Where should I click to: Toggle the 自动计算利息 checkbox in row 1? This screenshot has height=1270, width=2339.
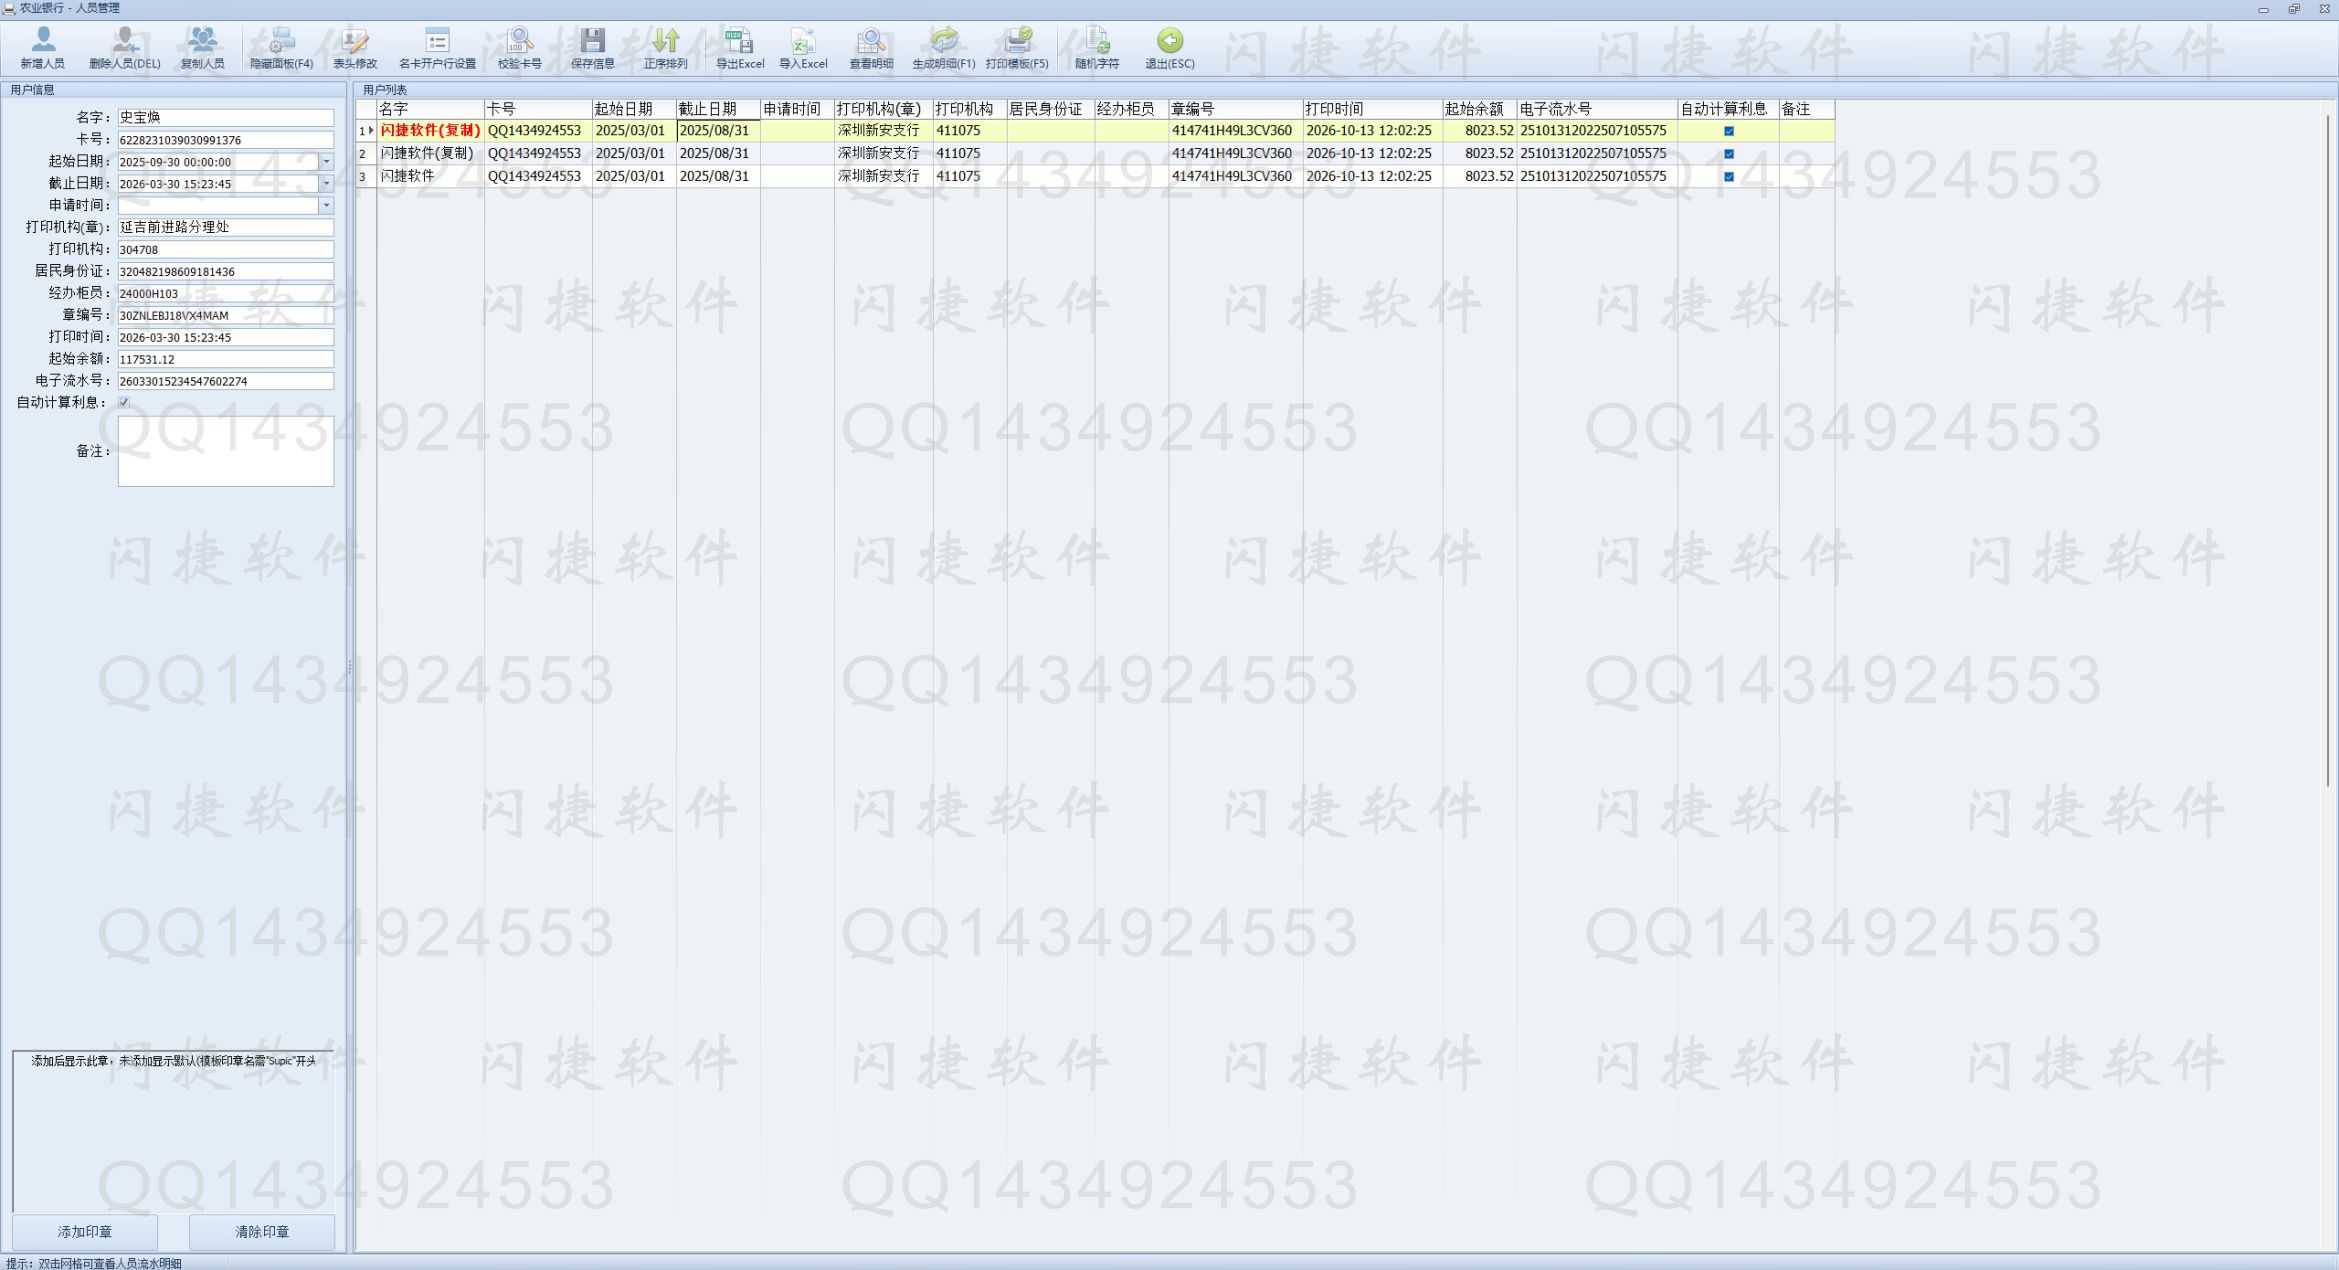tap(1728, 131)
